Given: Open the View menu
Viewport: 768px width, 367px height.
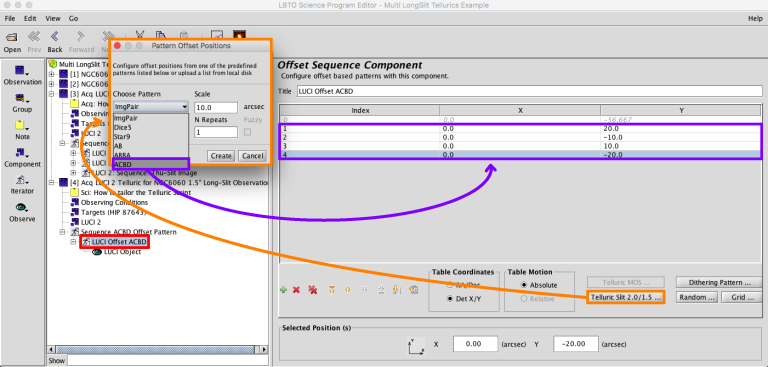Looking at the screenshot, I should [x=53, y=18].
